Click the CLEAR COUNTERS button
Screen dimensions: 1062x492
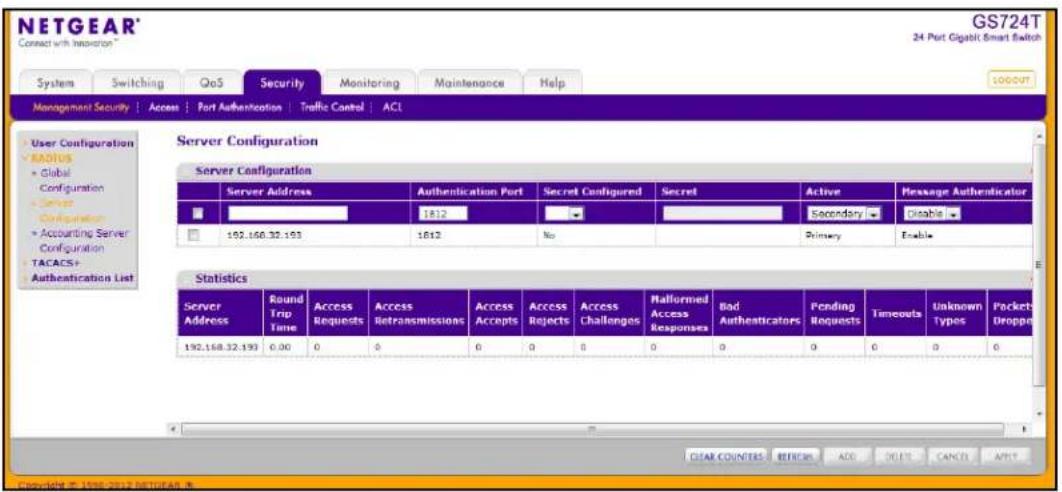(725, 456)
